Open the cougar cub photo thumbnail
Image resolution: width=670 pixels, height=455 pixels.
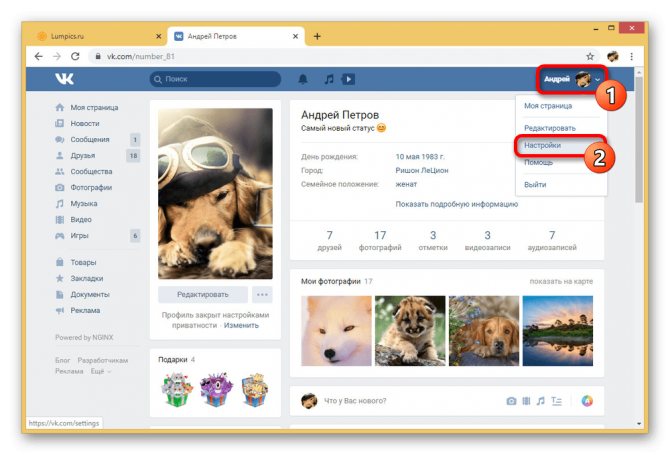[x=410, y=331]
